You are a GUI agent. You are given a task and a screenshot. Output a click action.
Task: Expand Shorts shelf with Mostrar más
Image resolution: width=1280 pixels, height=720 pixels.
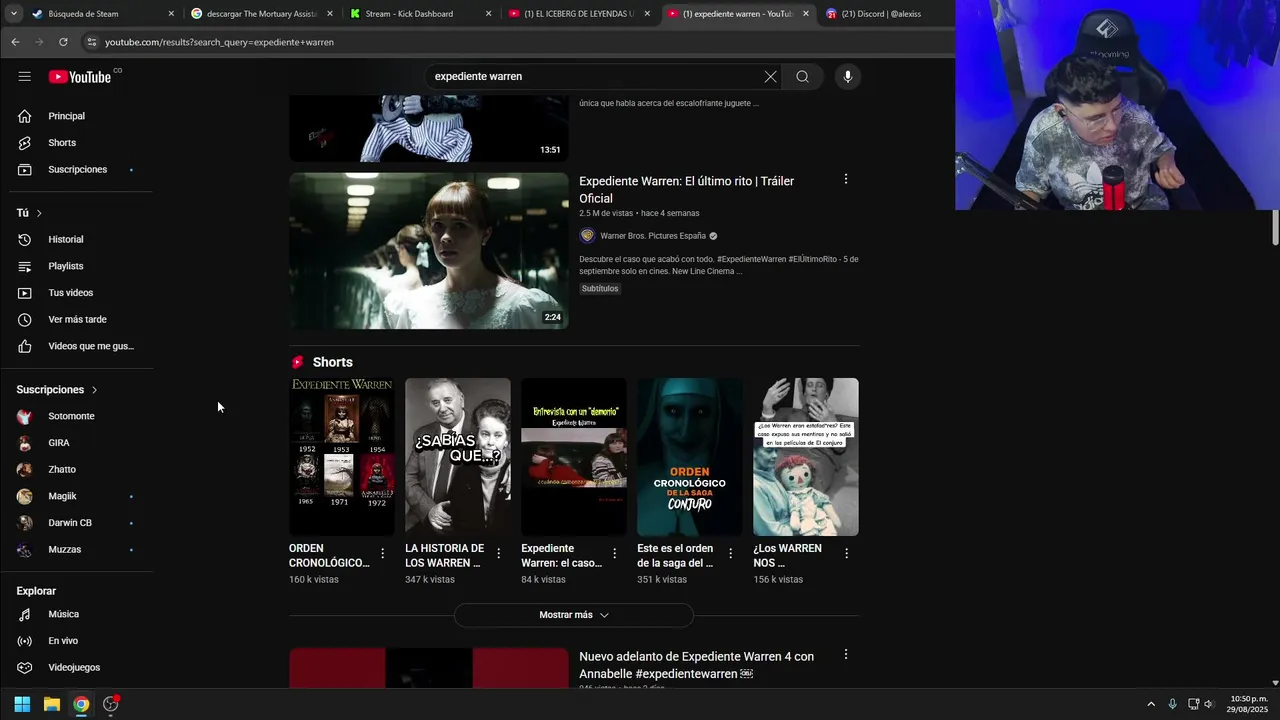click(x=574, y=615)
